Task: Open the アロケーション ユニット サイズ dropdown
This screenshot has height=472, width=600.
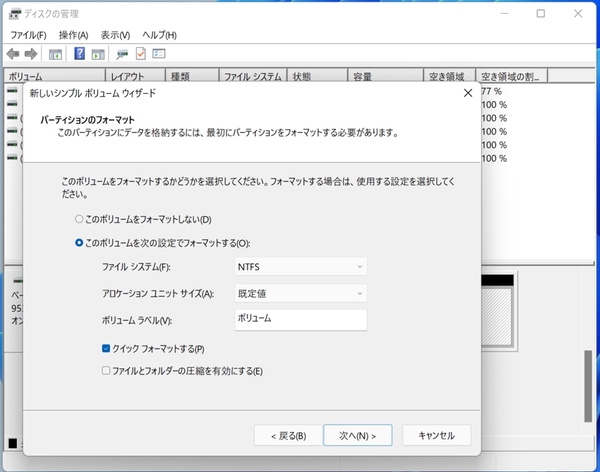Action: point(301,294)
